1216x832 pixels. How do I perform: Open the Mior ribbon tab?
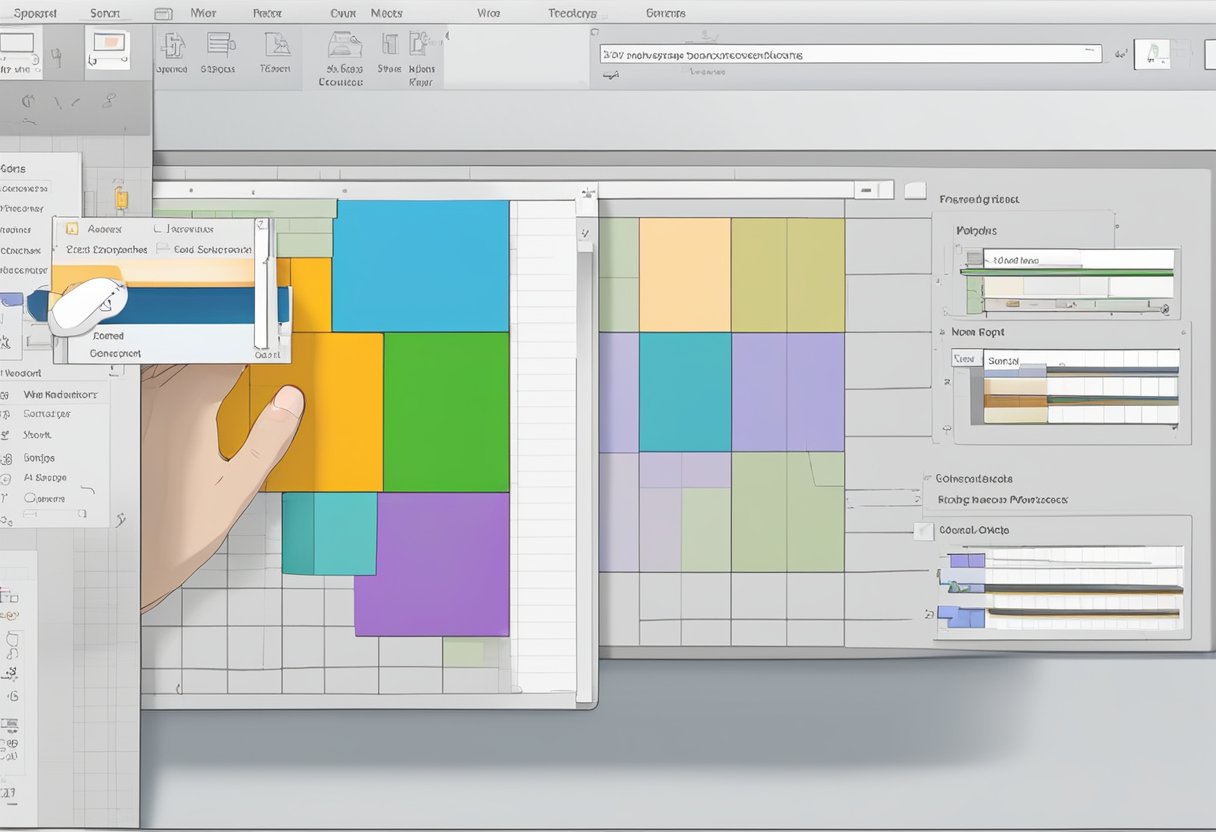(202, 13)
